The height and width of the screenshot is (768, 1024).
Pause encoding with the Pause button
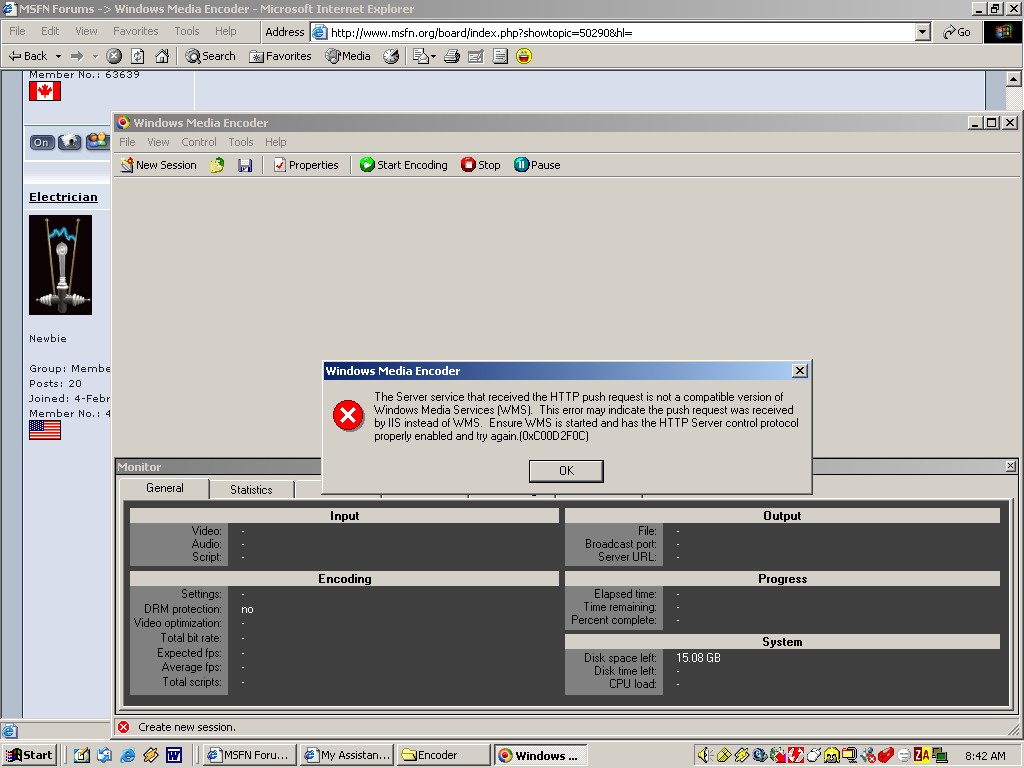tap(537, 165)
